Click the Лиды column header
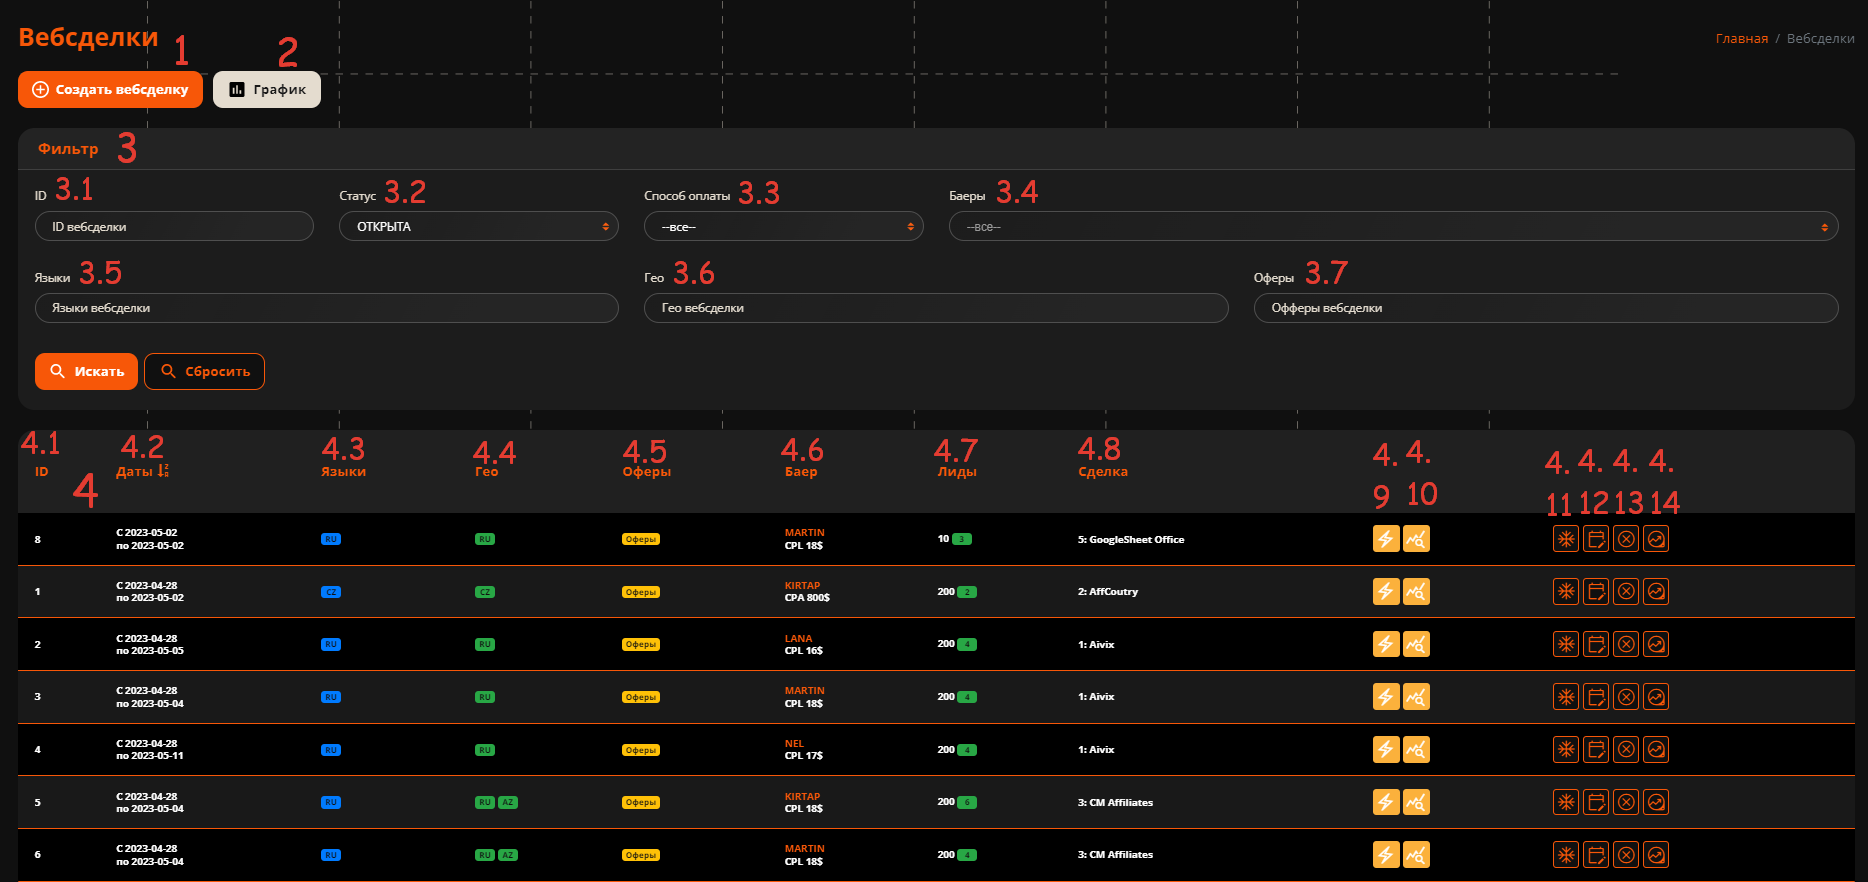Screen dimensions: 1868x882 point(957,472)
